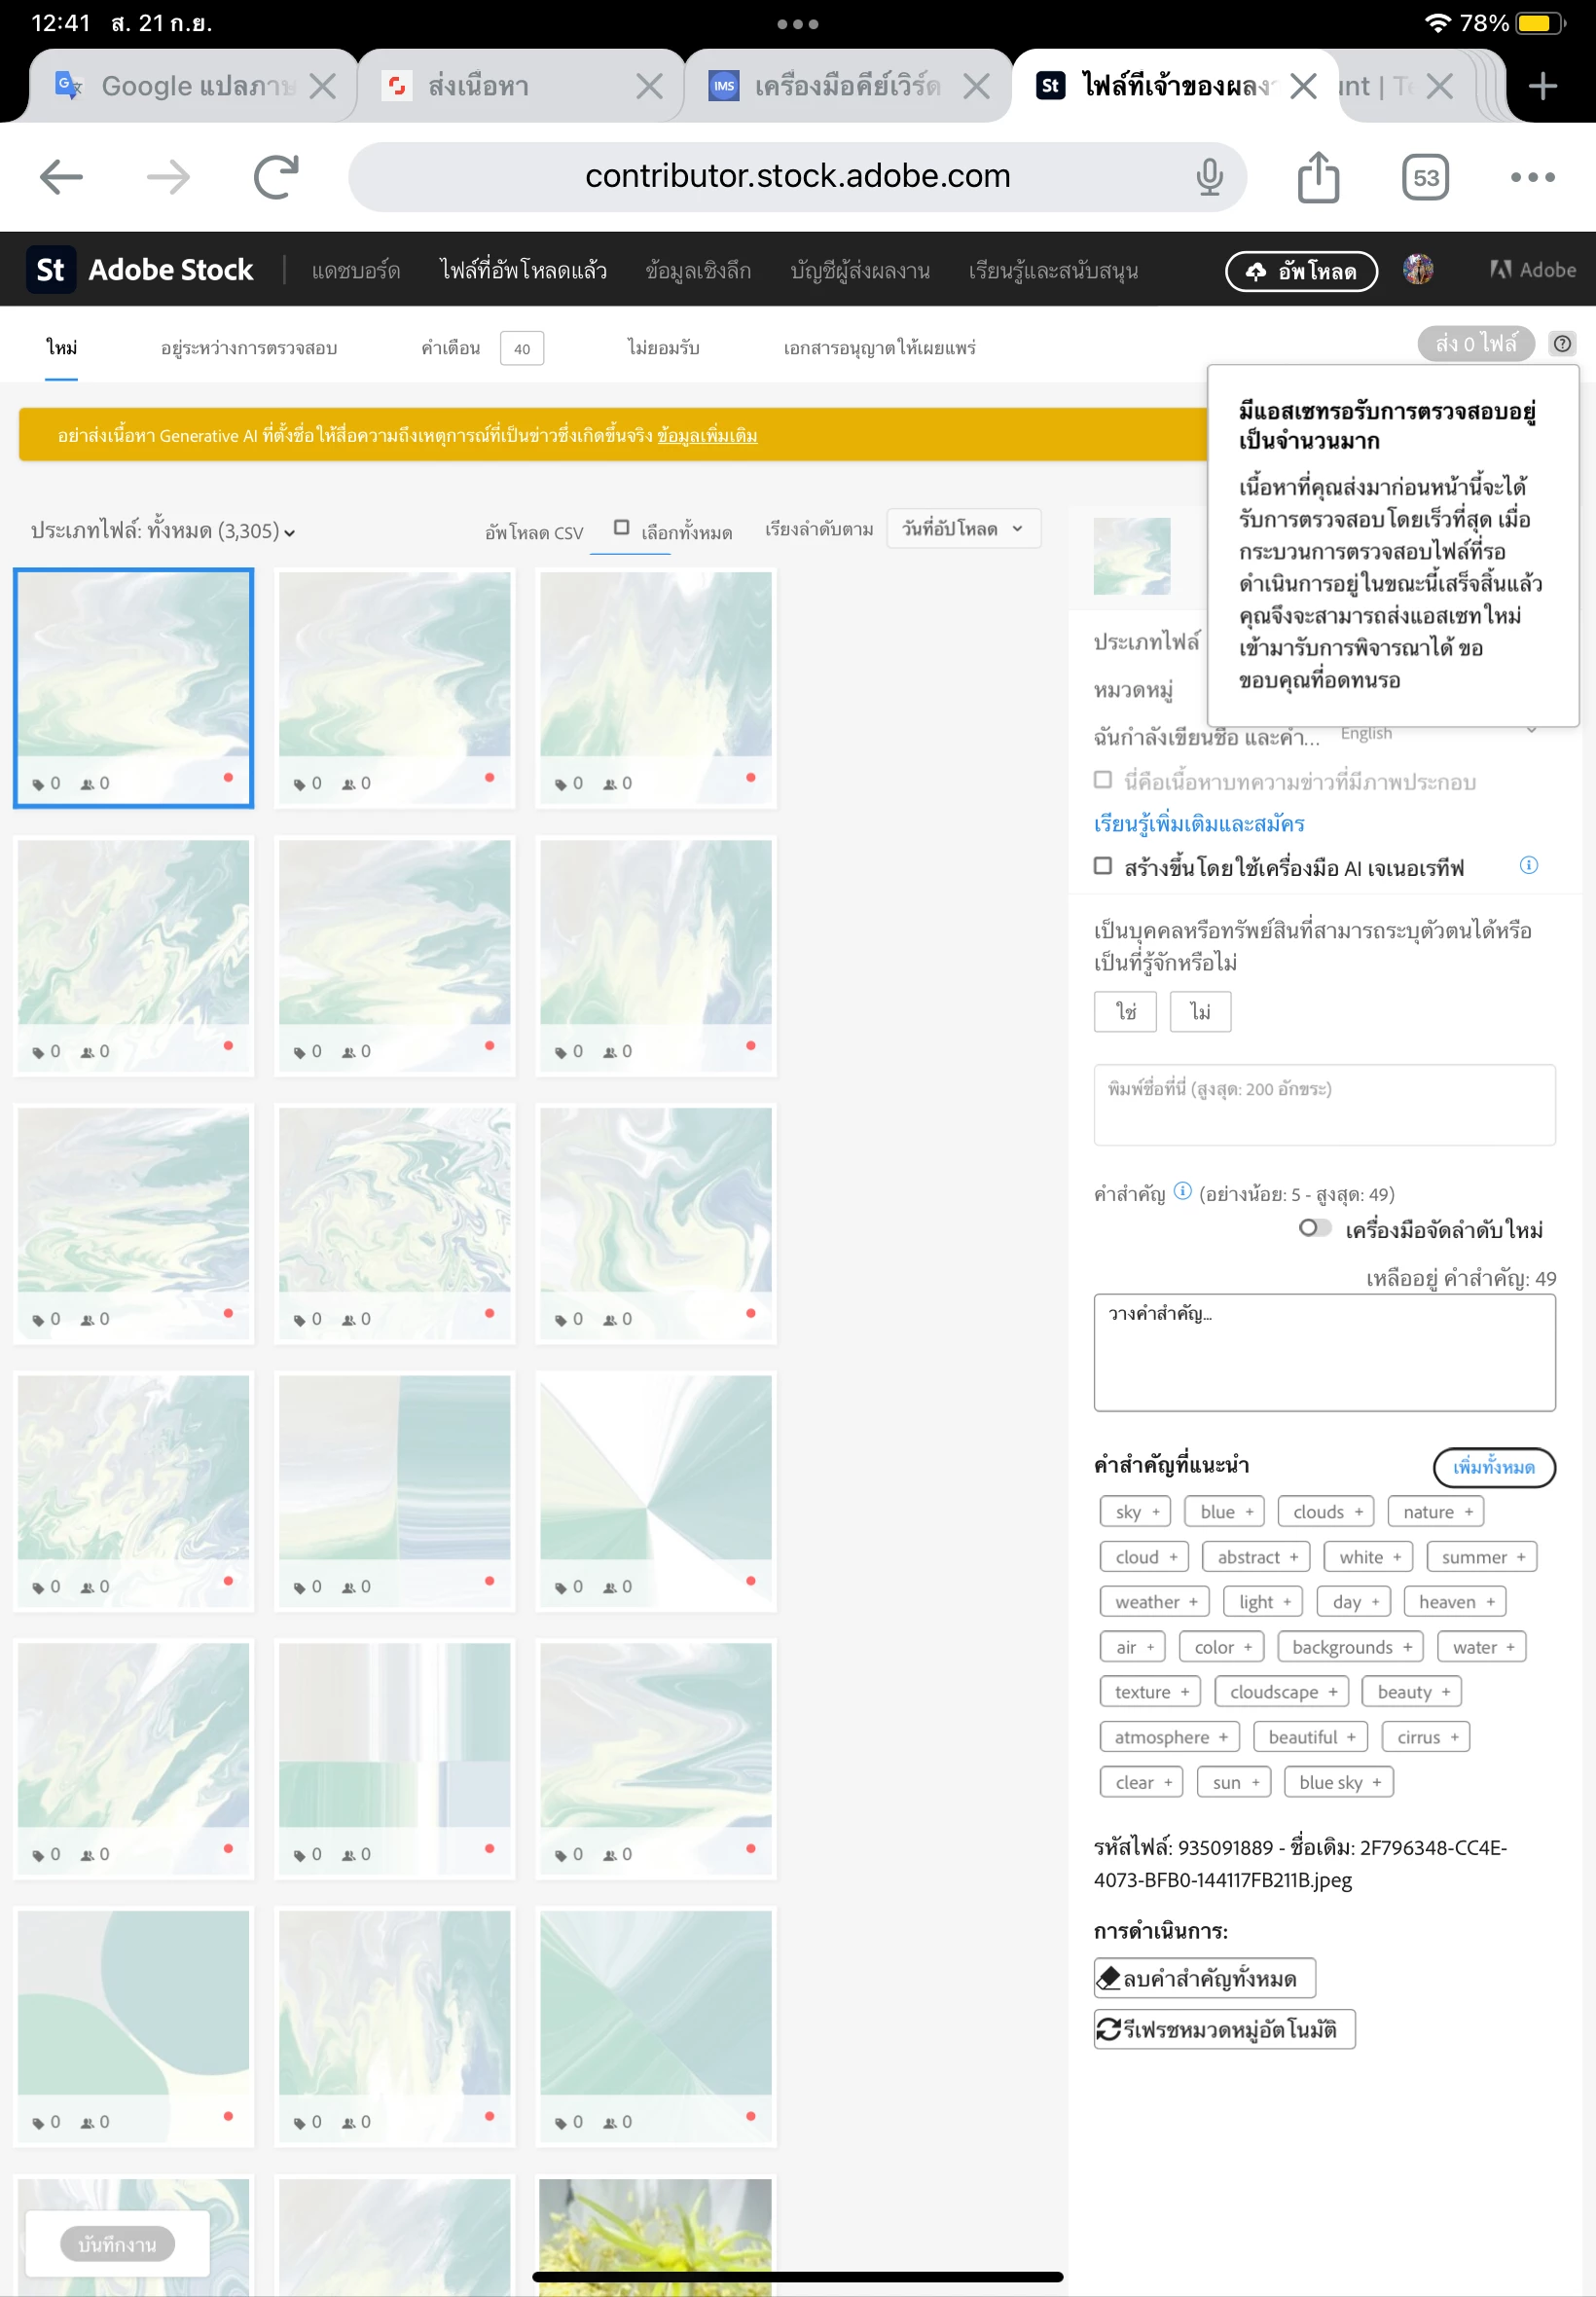Click the refresh auto-category icon

point(1109,2028)
